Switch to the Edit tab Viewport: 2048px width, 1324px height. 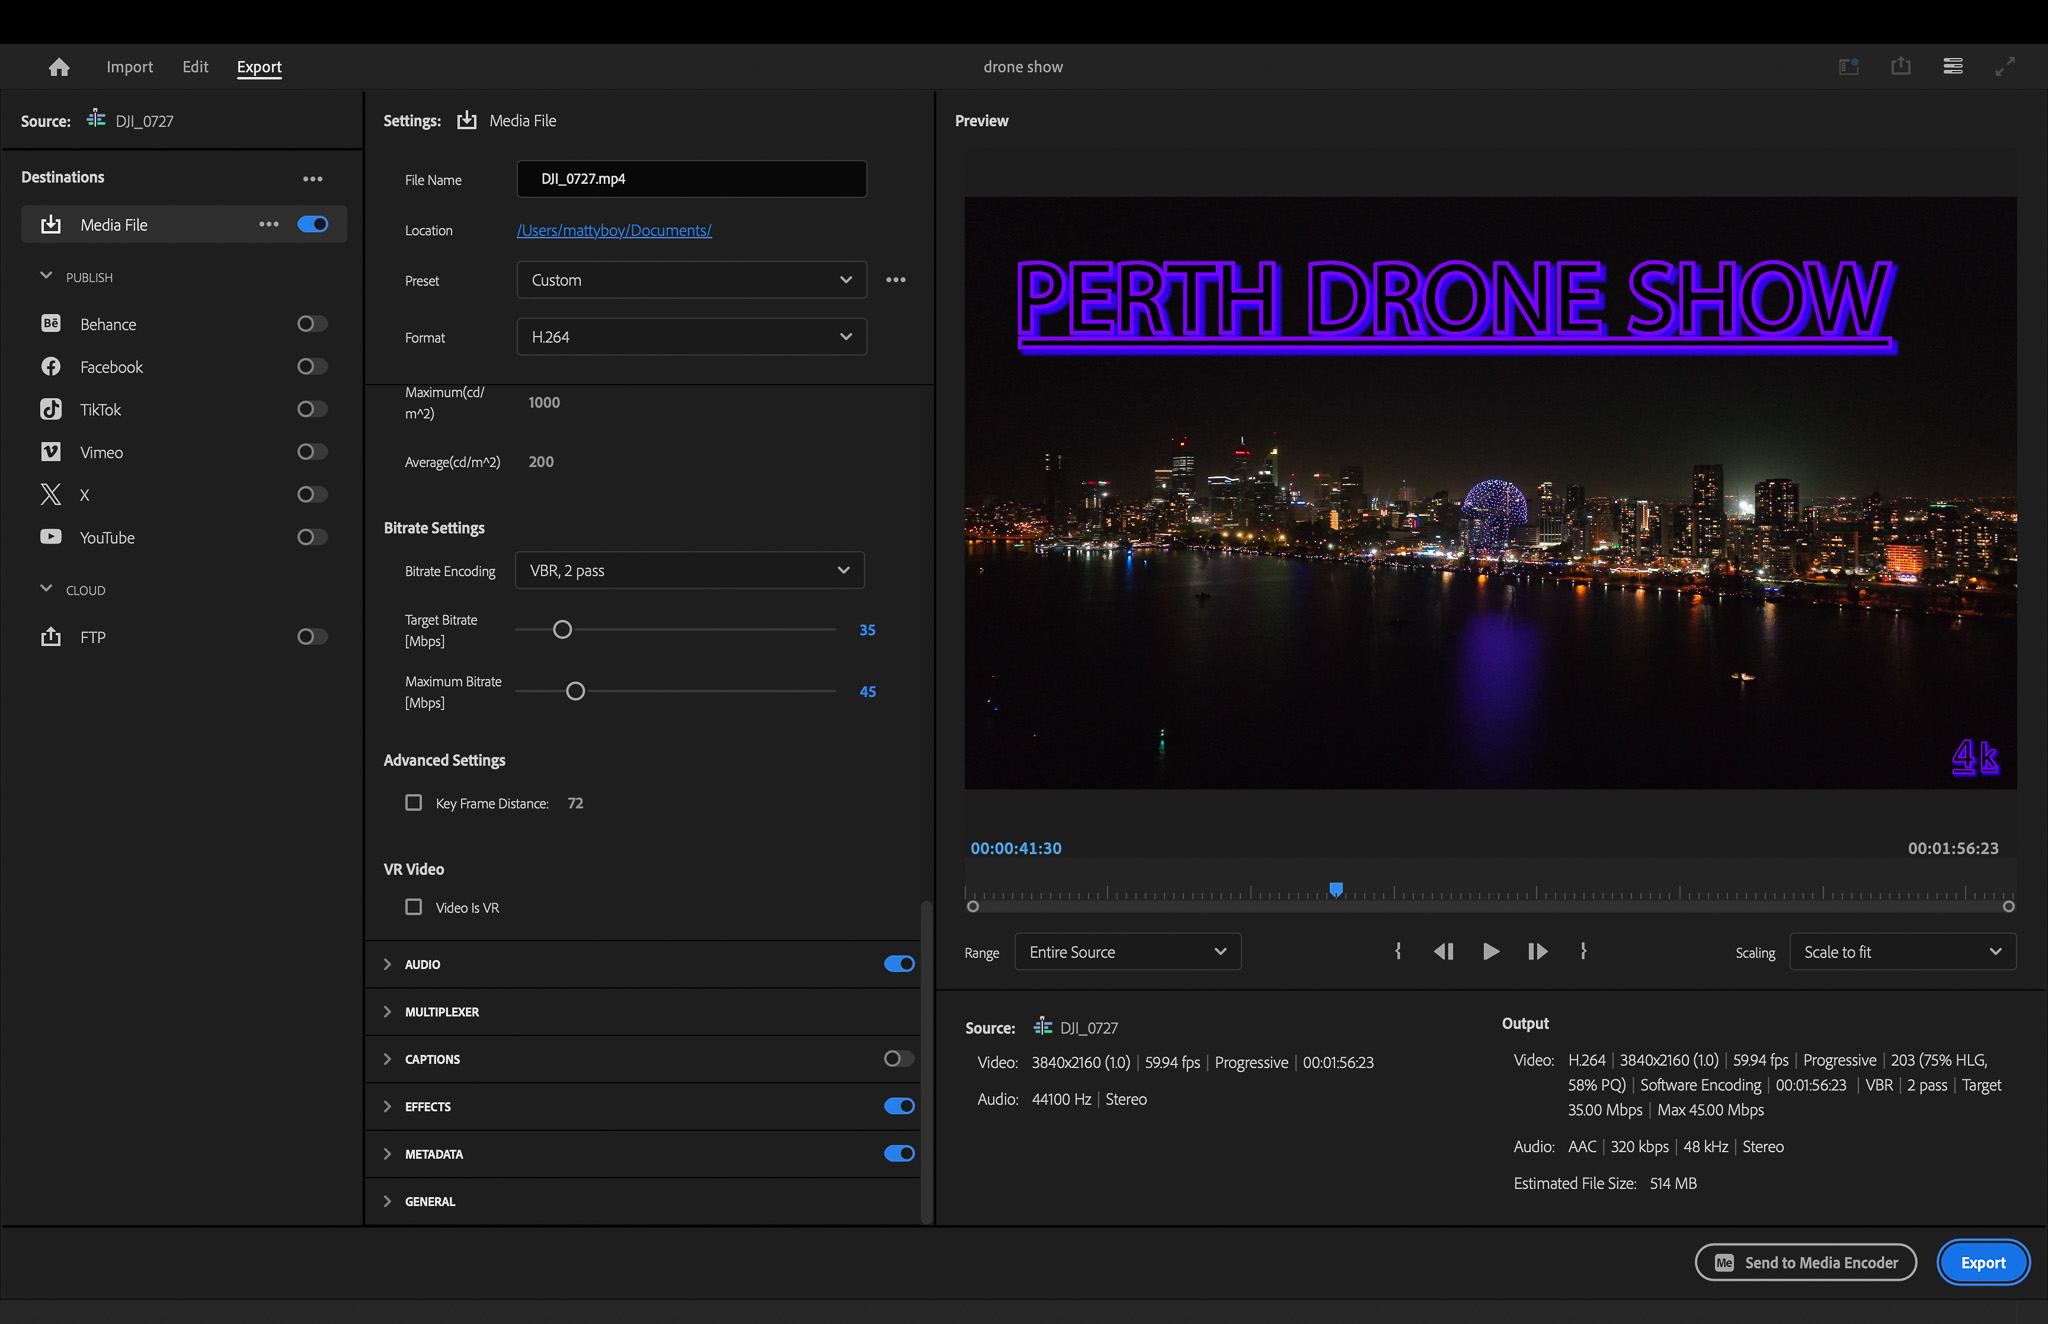pyautogui.click(x=195, y=67)
